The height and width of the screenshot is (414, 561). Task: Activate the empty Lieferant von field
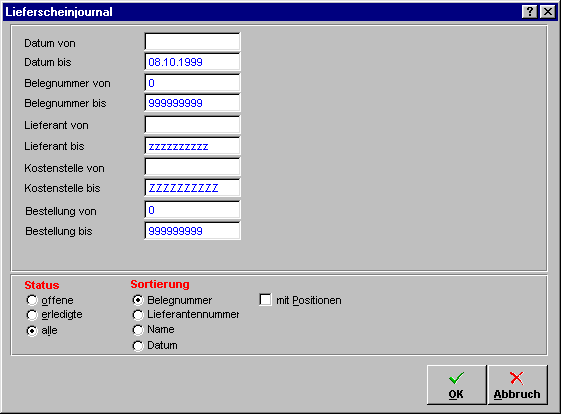(192, 125)
